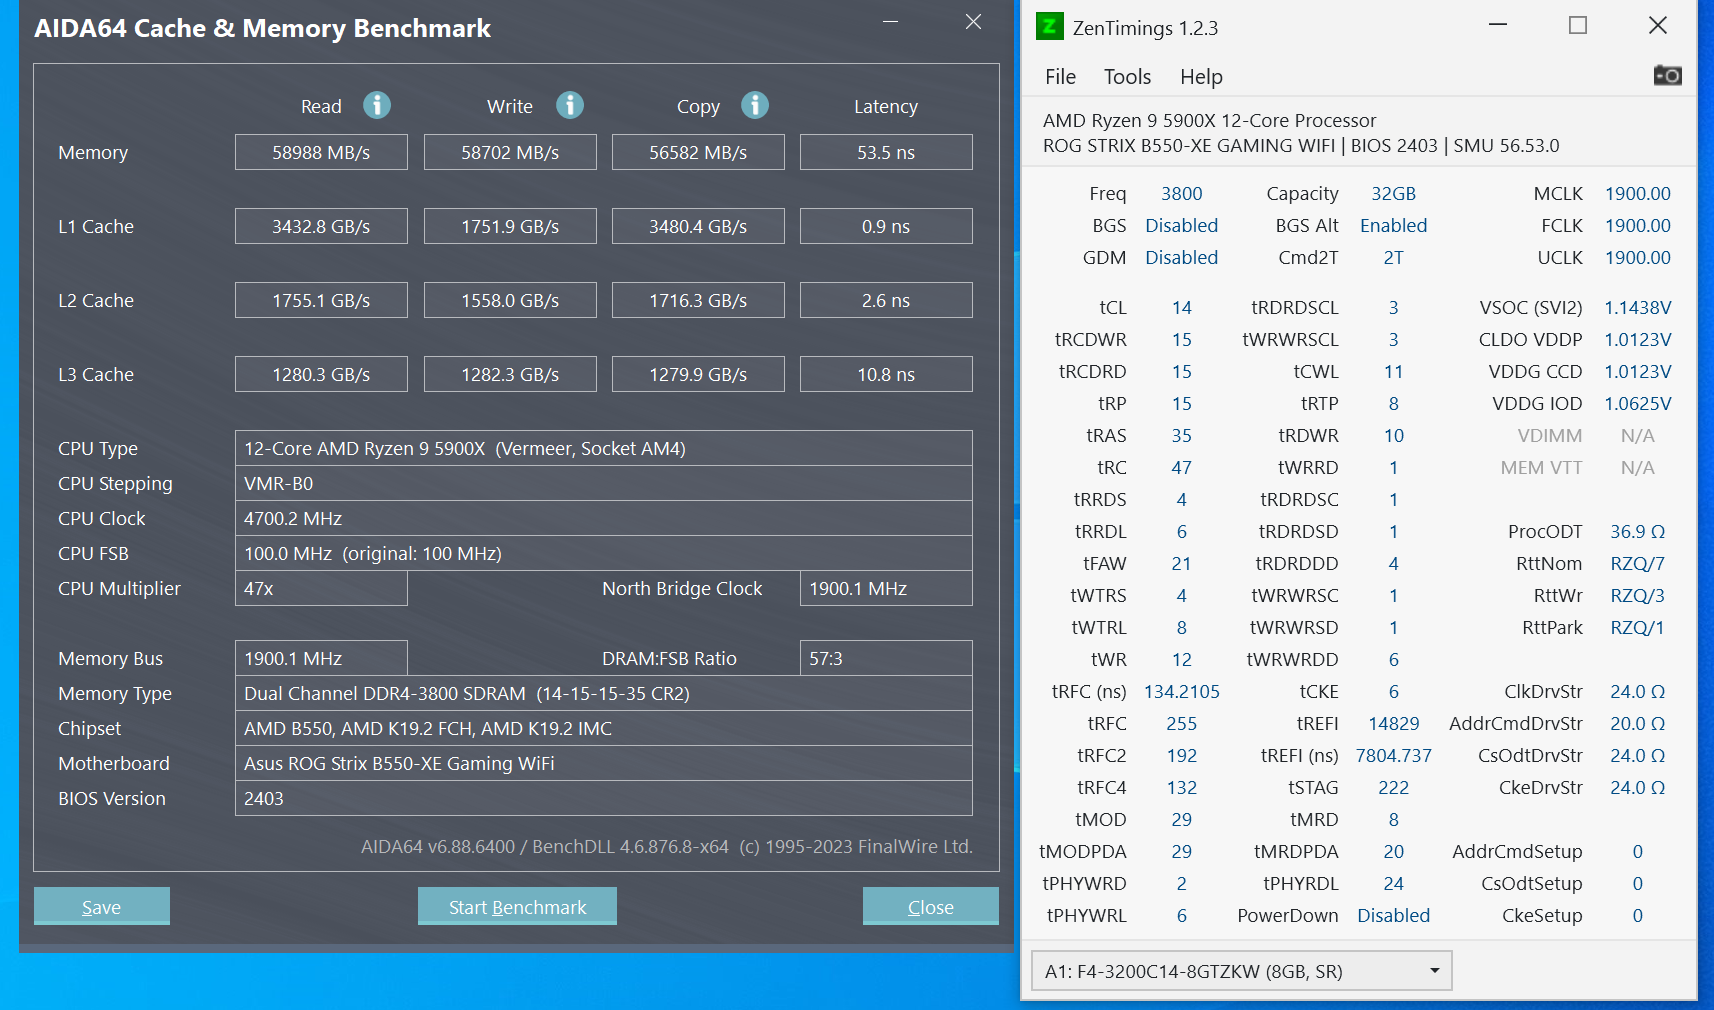The width and height of the screenshot is (1714, 1010).
Task: Click the BGS Alt value Enabled
Action: (x=1393, y=225)
